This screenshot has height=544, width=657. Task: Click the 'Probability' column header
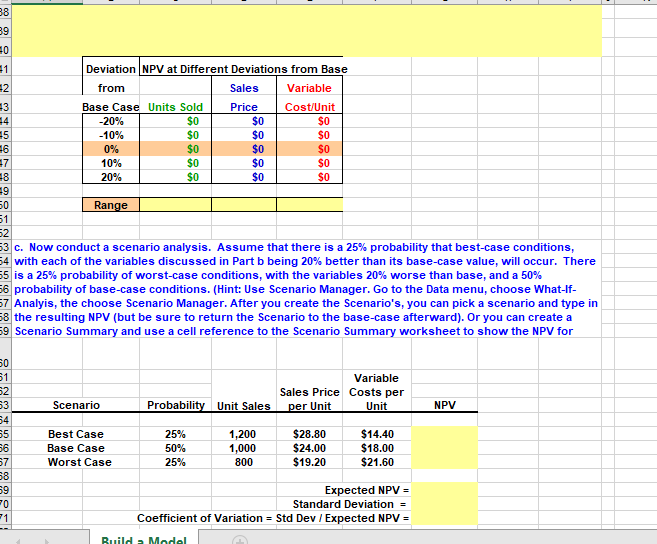coord(176,405)
